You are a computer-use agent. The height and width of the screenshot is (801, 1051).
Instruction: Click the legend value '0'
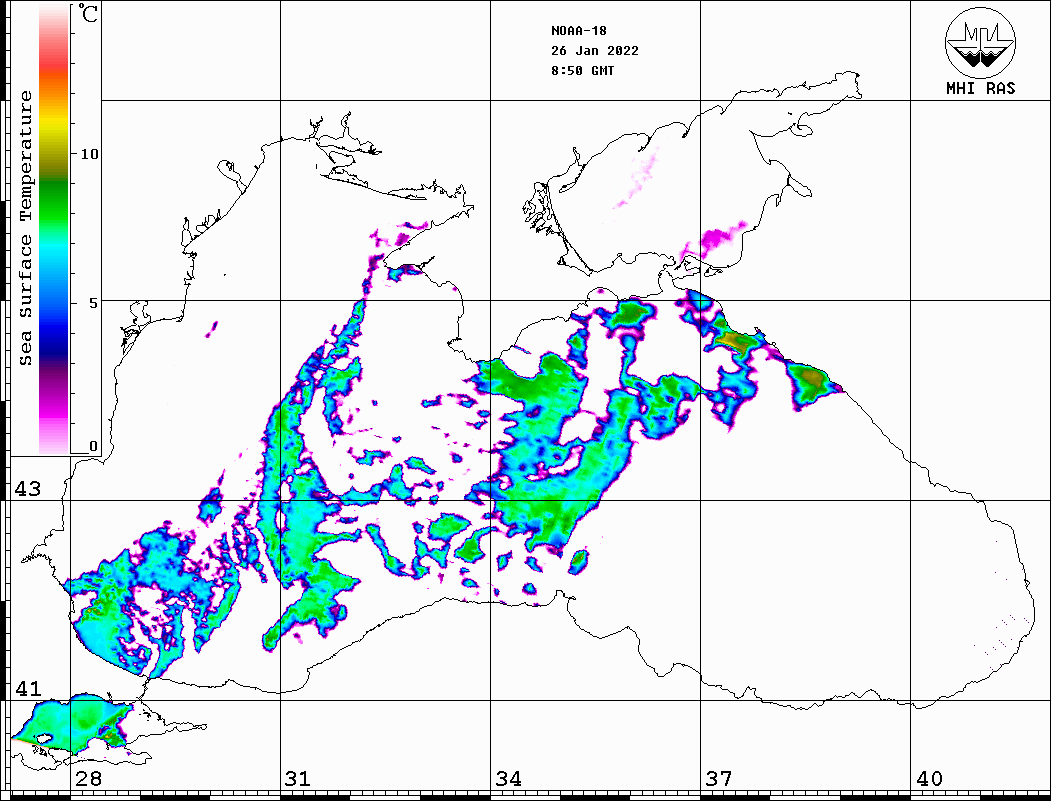coord(93,446)
